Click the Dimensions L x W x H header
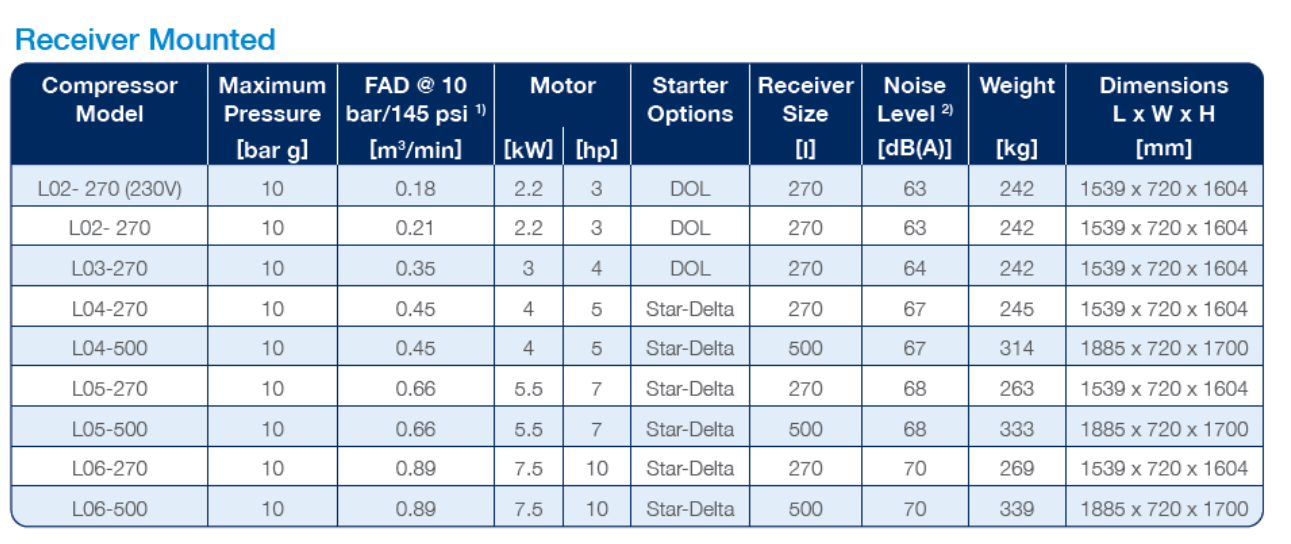1291x544 pixels. [1164, 100]
